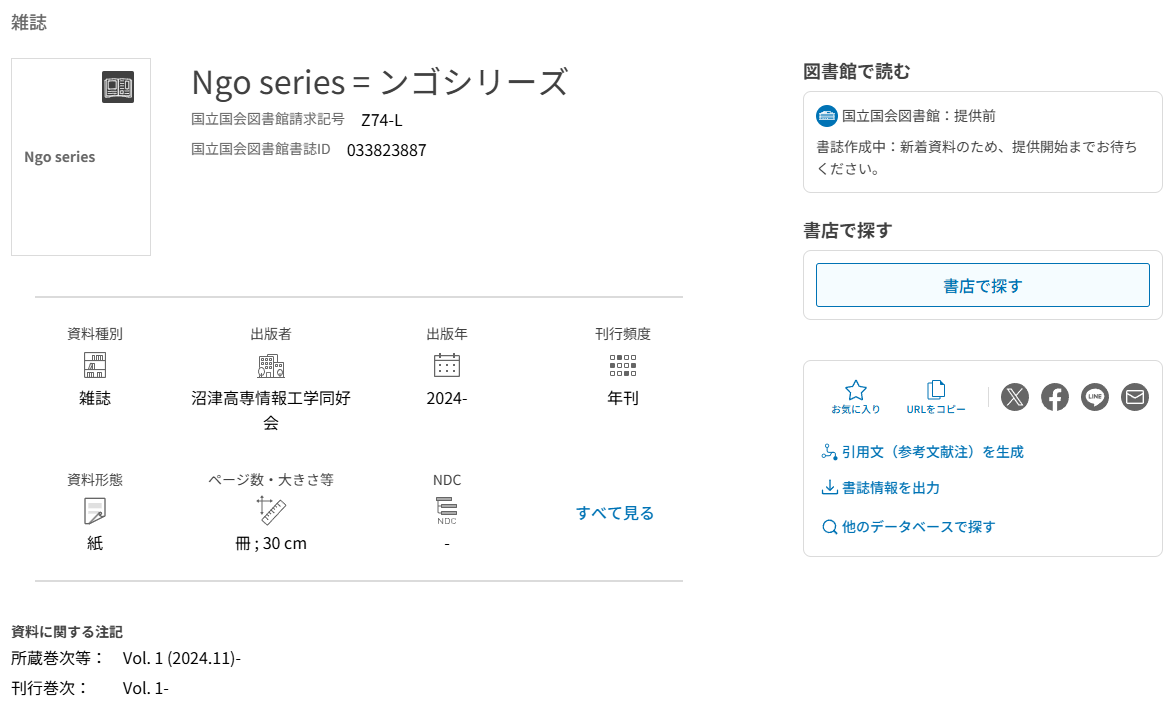Click the Ngo series cover thumbnail
The image size is (1167, 719).
click(x=81, y=157)
